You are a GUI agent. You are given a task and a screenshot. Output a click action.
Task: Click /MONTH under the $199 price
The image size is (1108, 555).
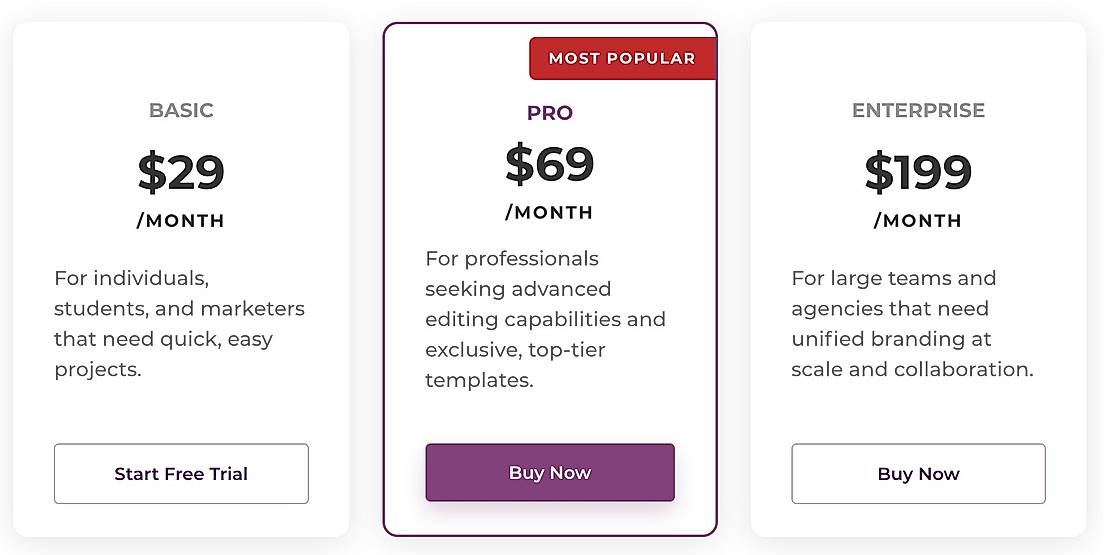coord(918,221)
